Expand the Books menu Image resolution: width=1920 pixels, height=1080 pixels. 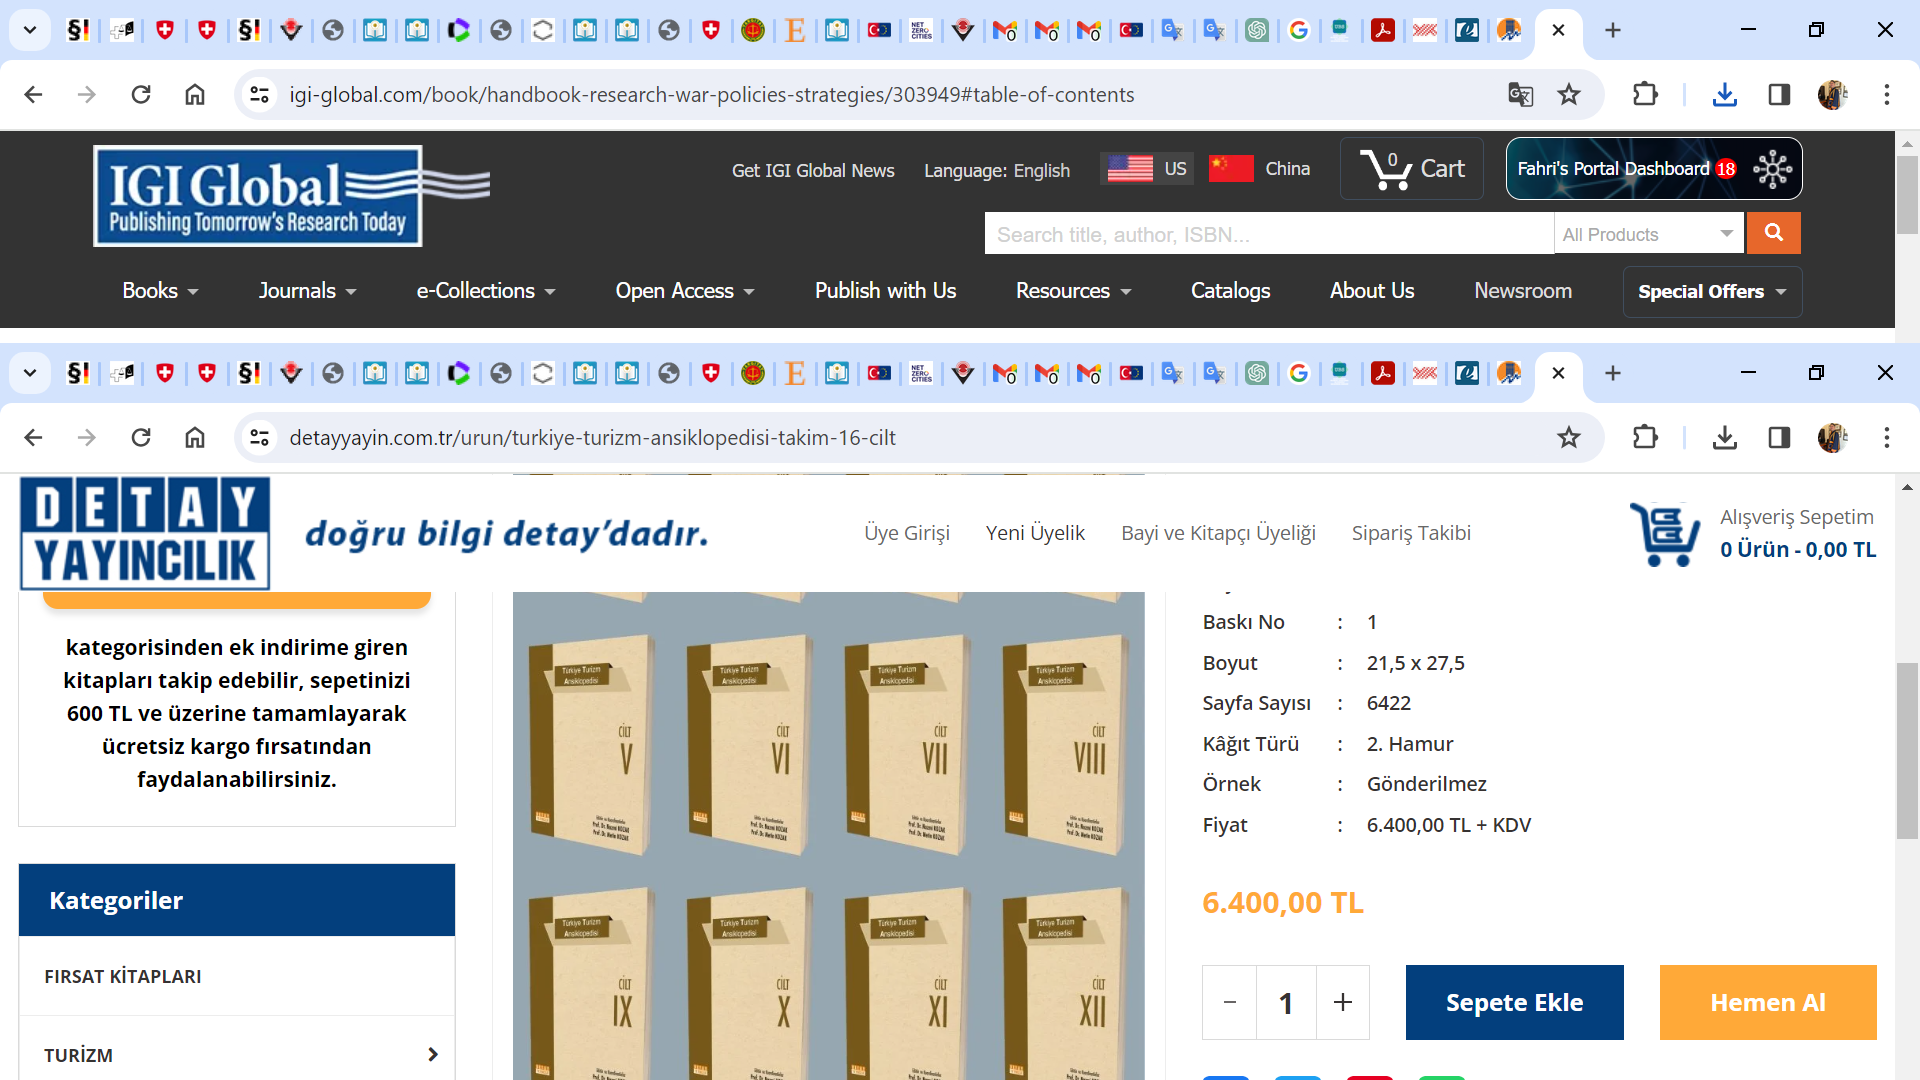[160, 291]
